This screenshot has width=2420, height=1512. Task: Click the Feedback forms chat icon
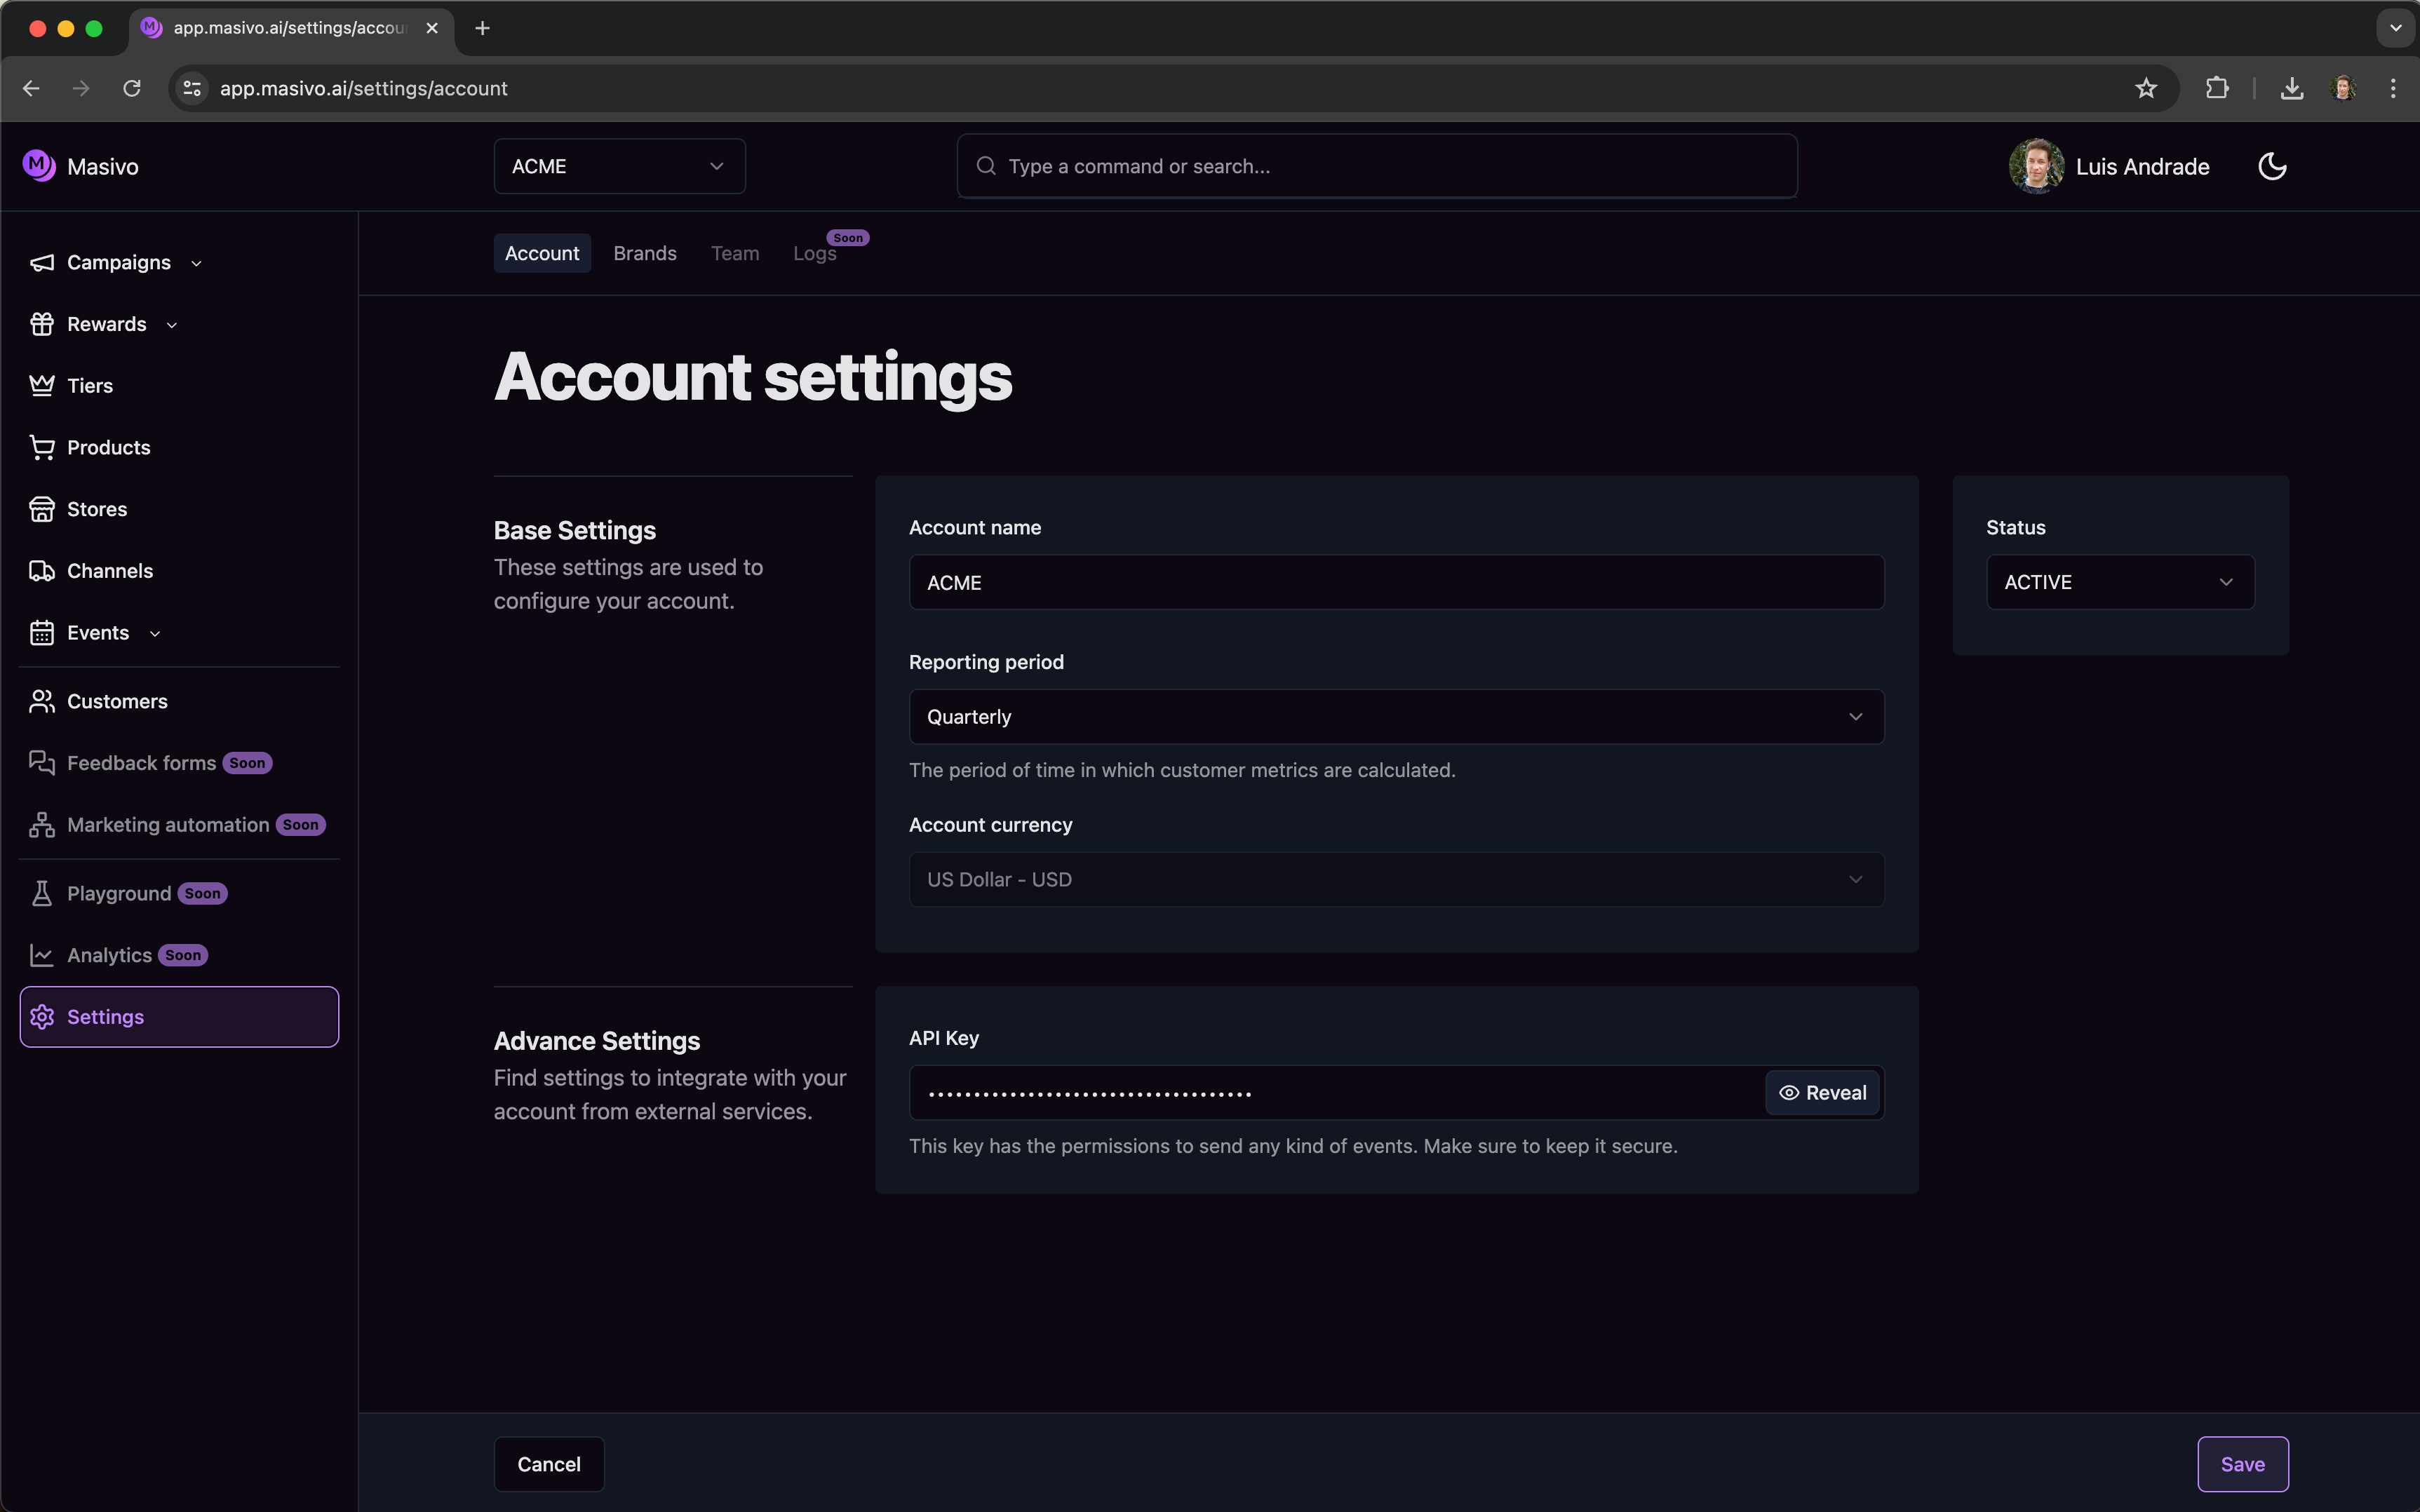tap(42, 763)
